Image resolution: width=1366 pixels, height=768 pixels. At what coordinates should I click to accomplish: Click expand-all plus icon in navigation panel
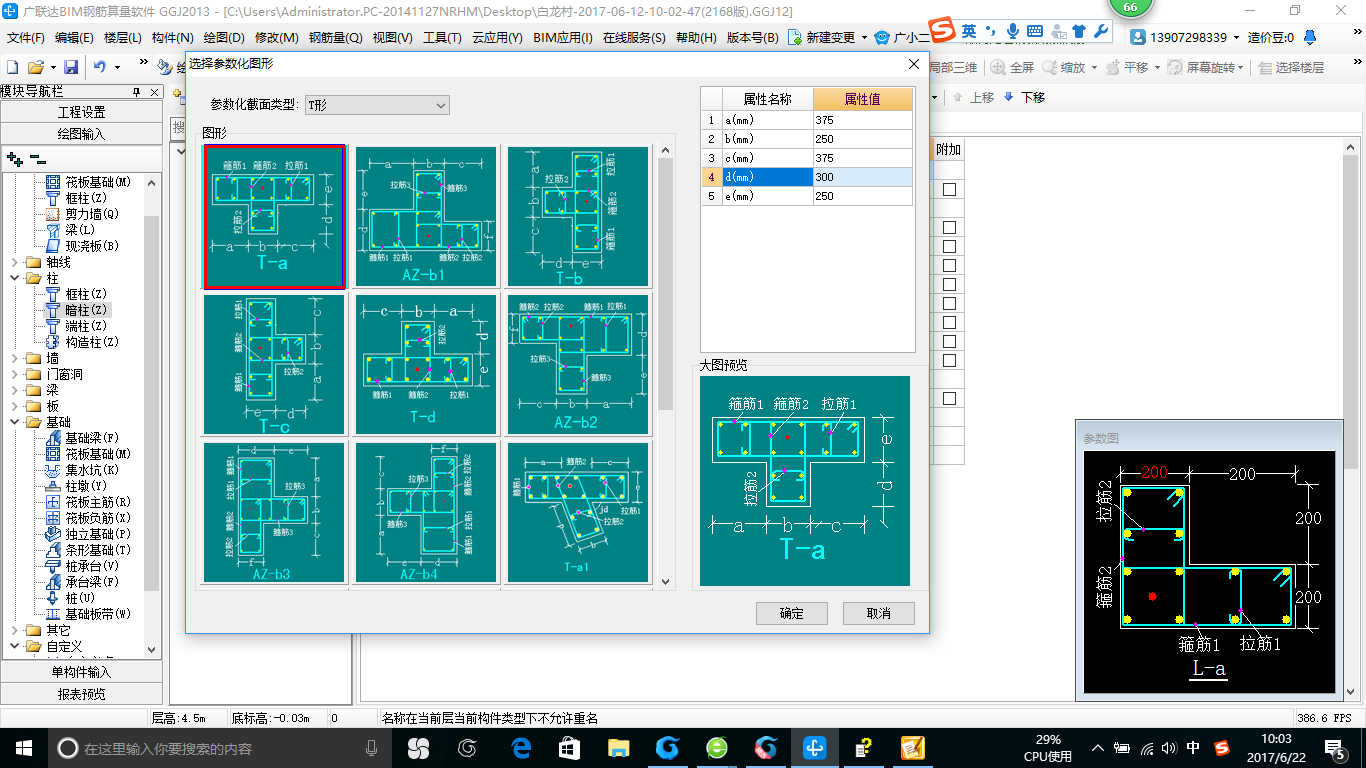pyautogui.click(x=15, y=159)
